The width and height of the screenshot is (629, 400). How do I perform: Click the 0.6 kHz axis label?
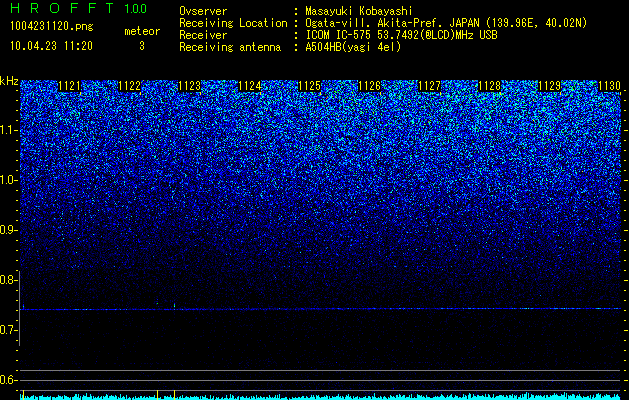click(7, 380)
